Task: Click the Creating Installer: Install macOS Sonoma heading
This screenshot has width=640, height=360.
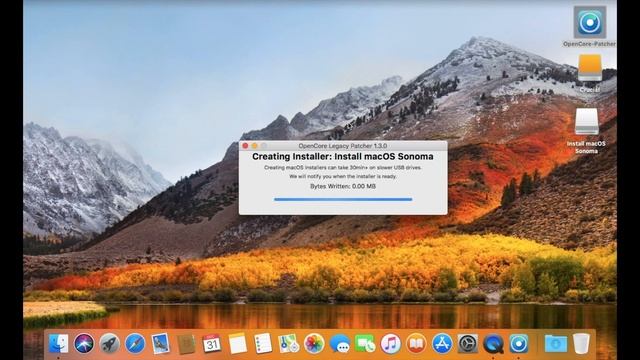Action: click(x=343, y=156)
